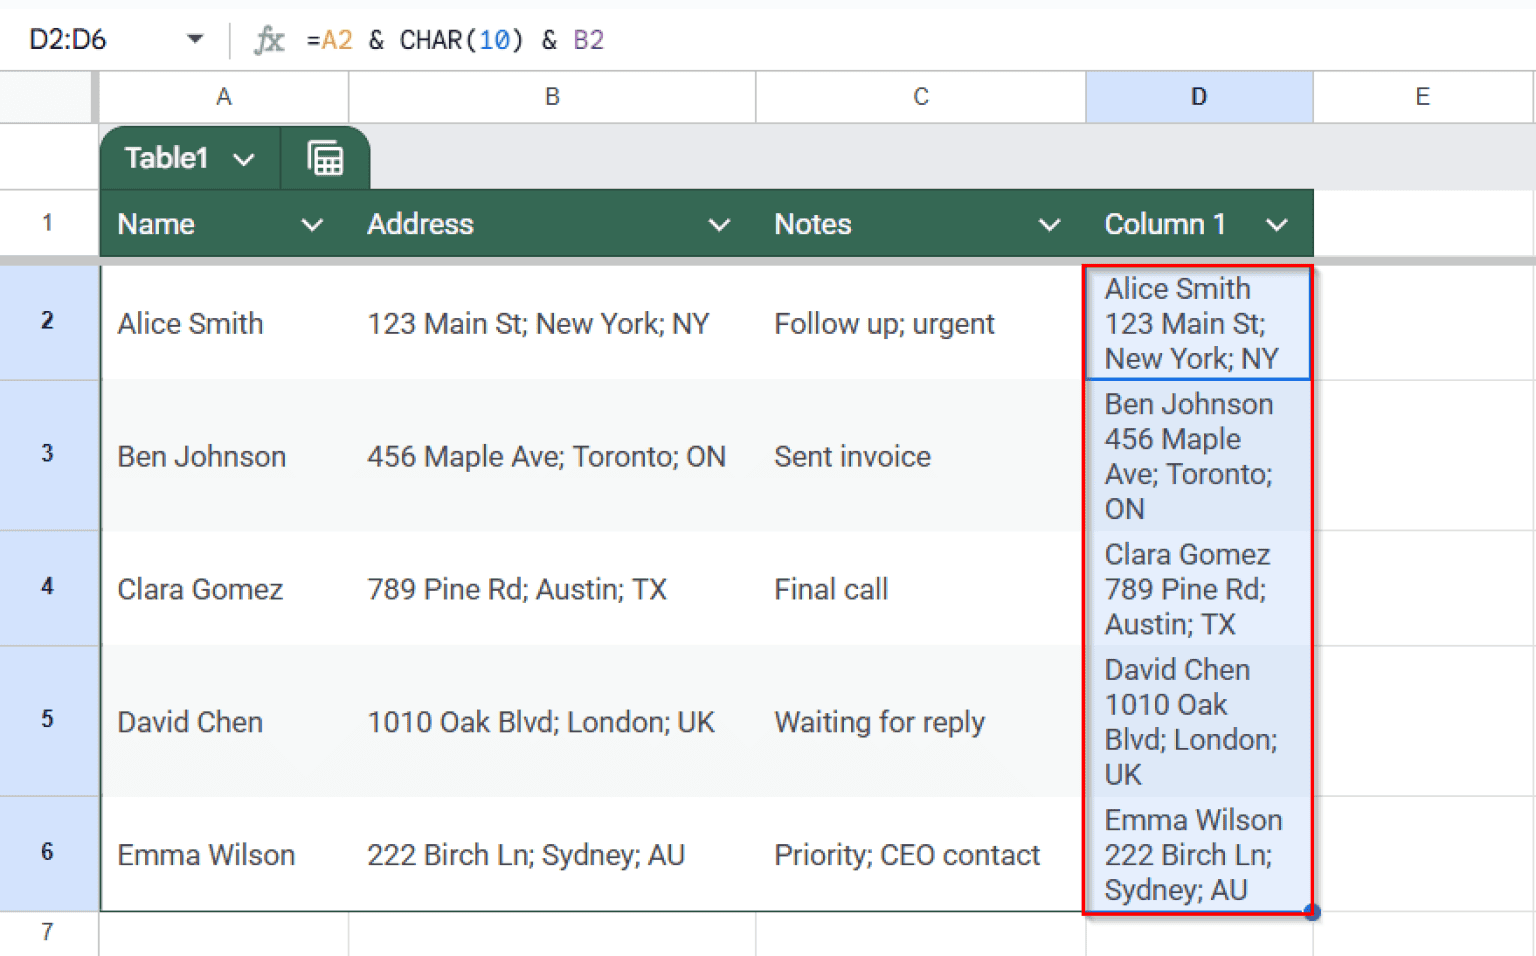This screenshot has width=1536, height=956.
Task: Open the Name box dropdown arrow
Action: (195, 39)
